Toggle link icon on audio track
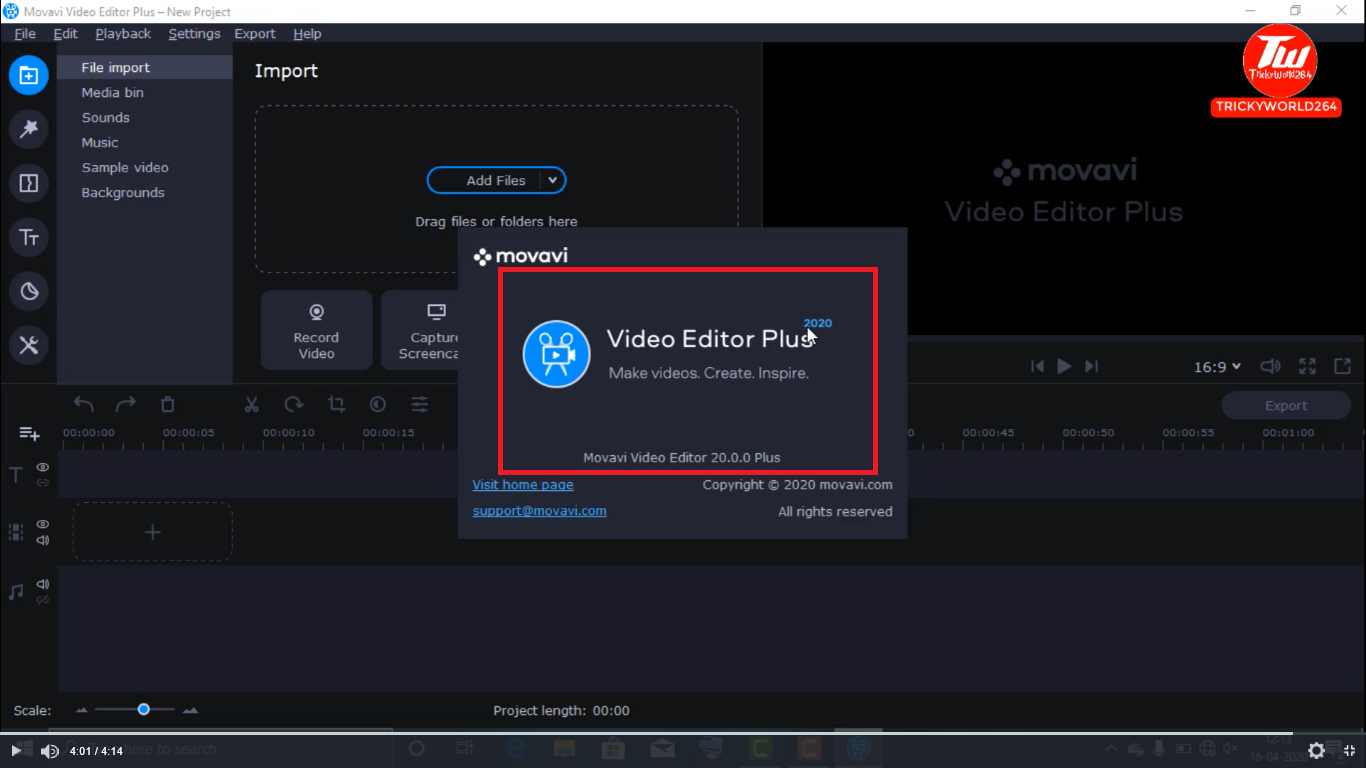The image size is (1366, 768). (x=43, y=599)
